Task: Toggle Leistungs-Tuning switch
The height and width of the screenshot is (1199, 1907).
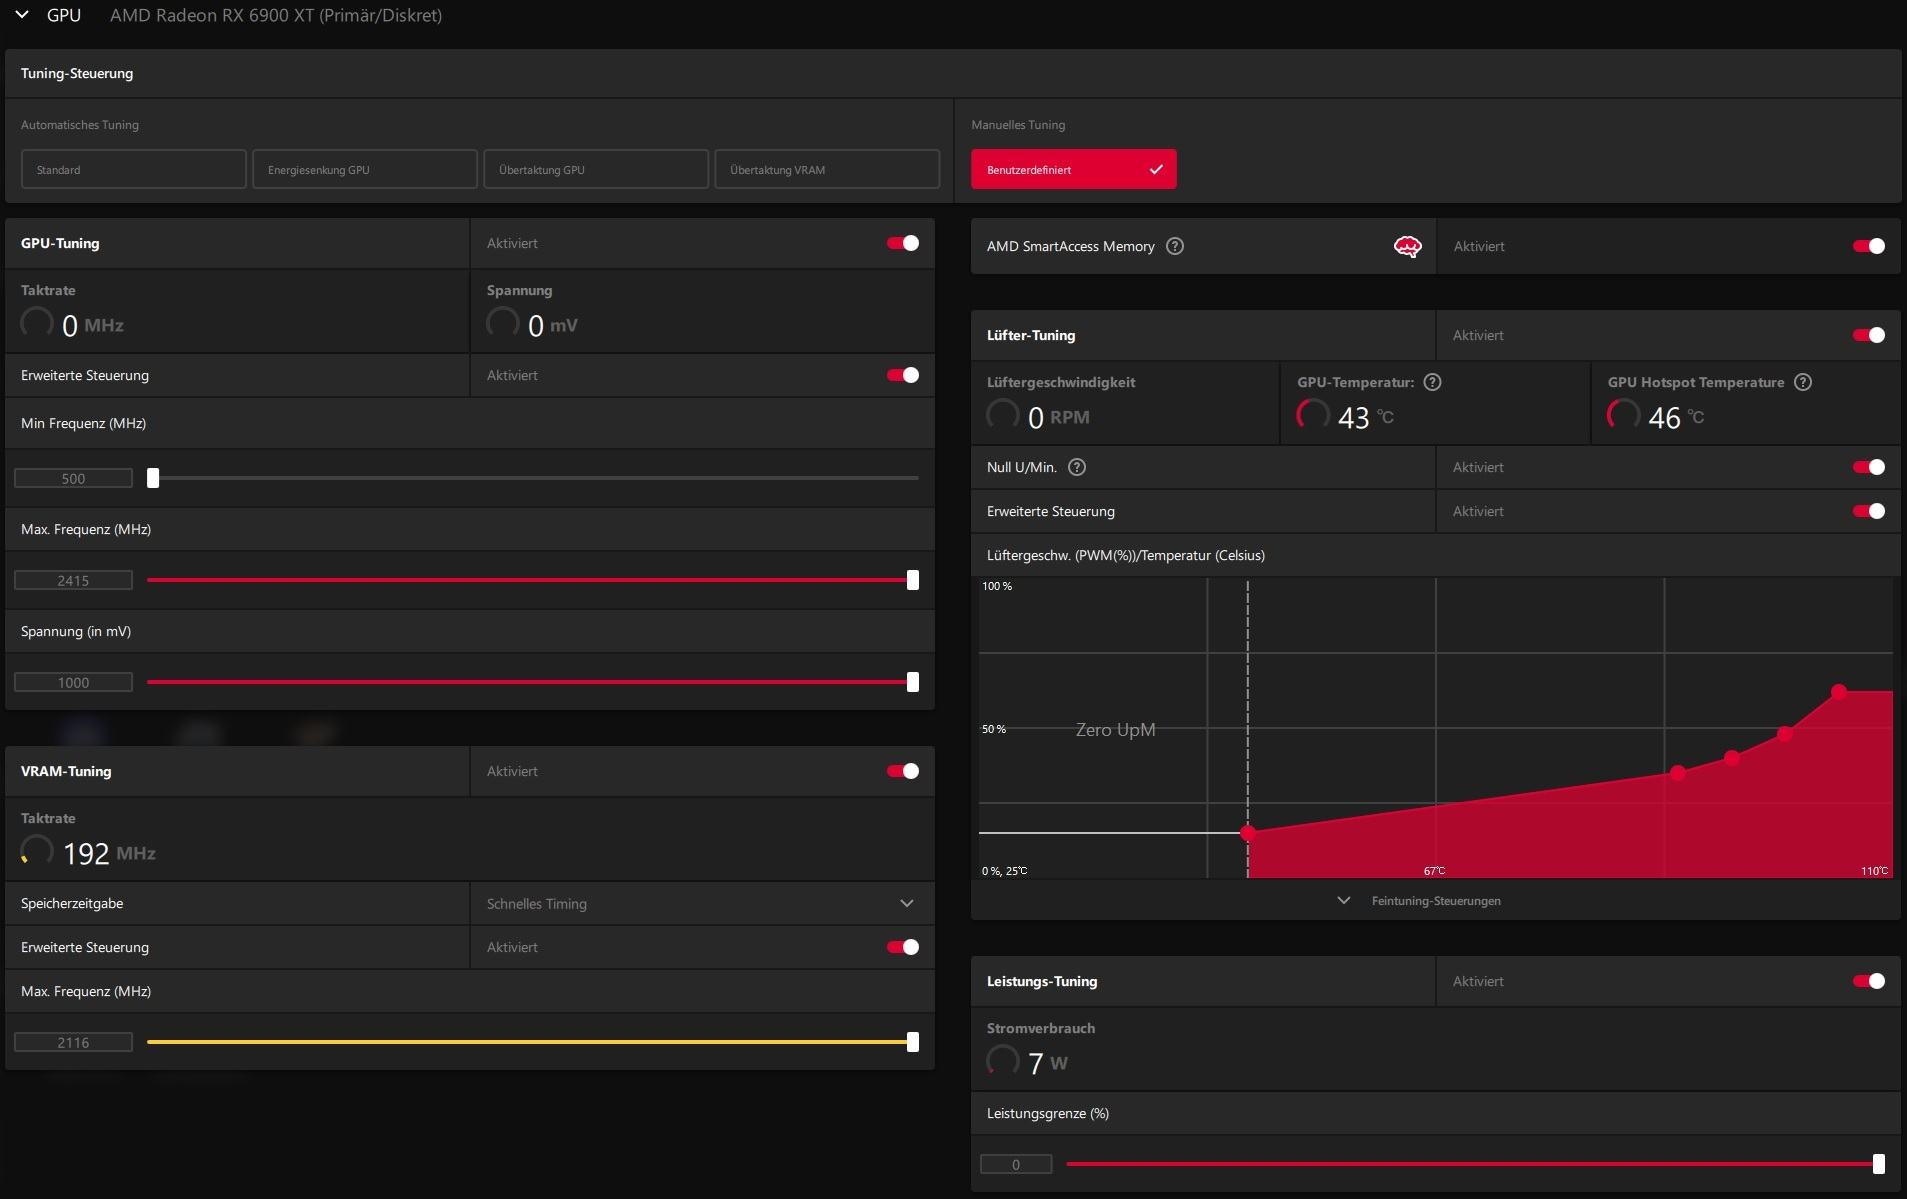Action: point(1869,981)
